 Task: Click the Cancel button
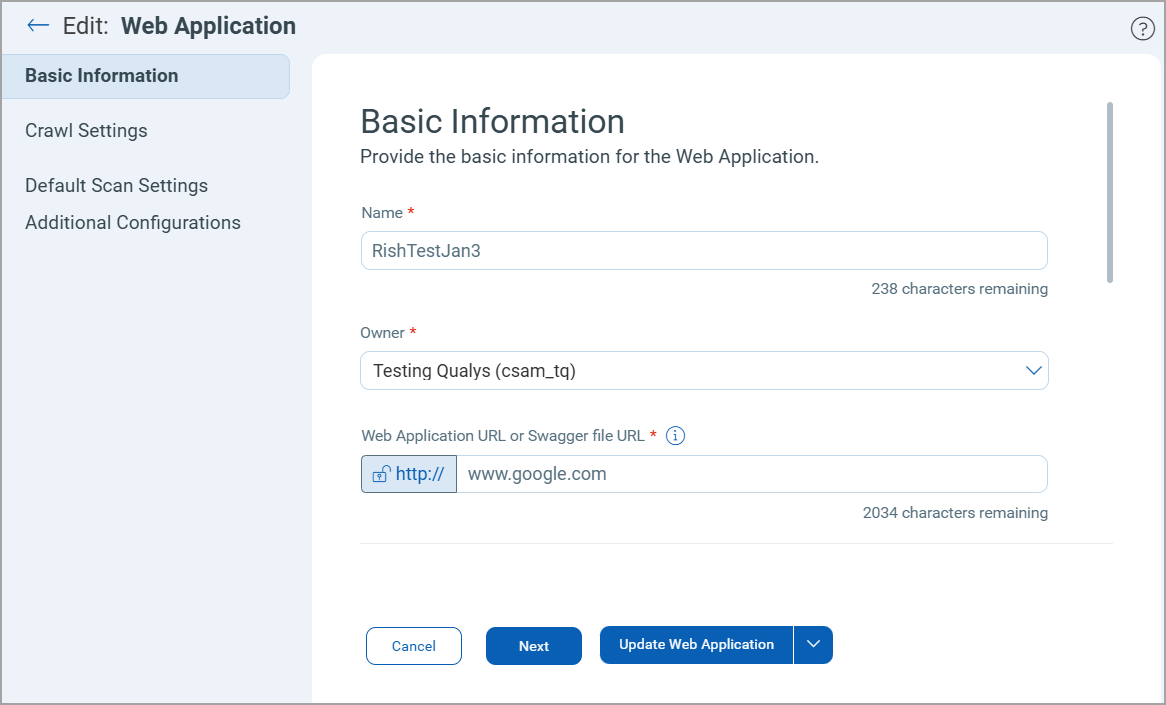[x=413, y=646]
